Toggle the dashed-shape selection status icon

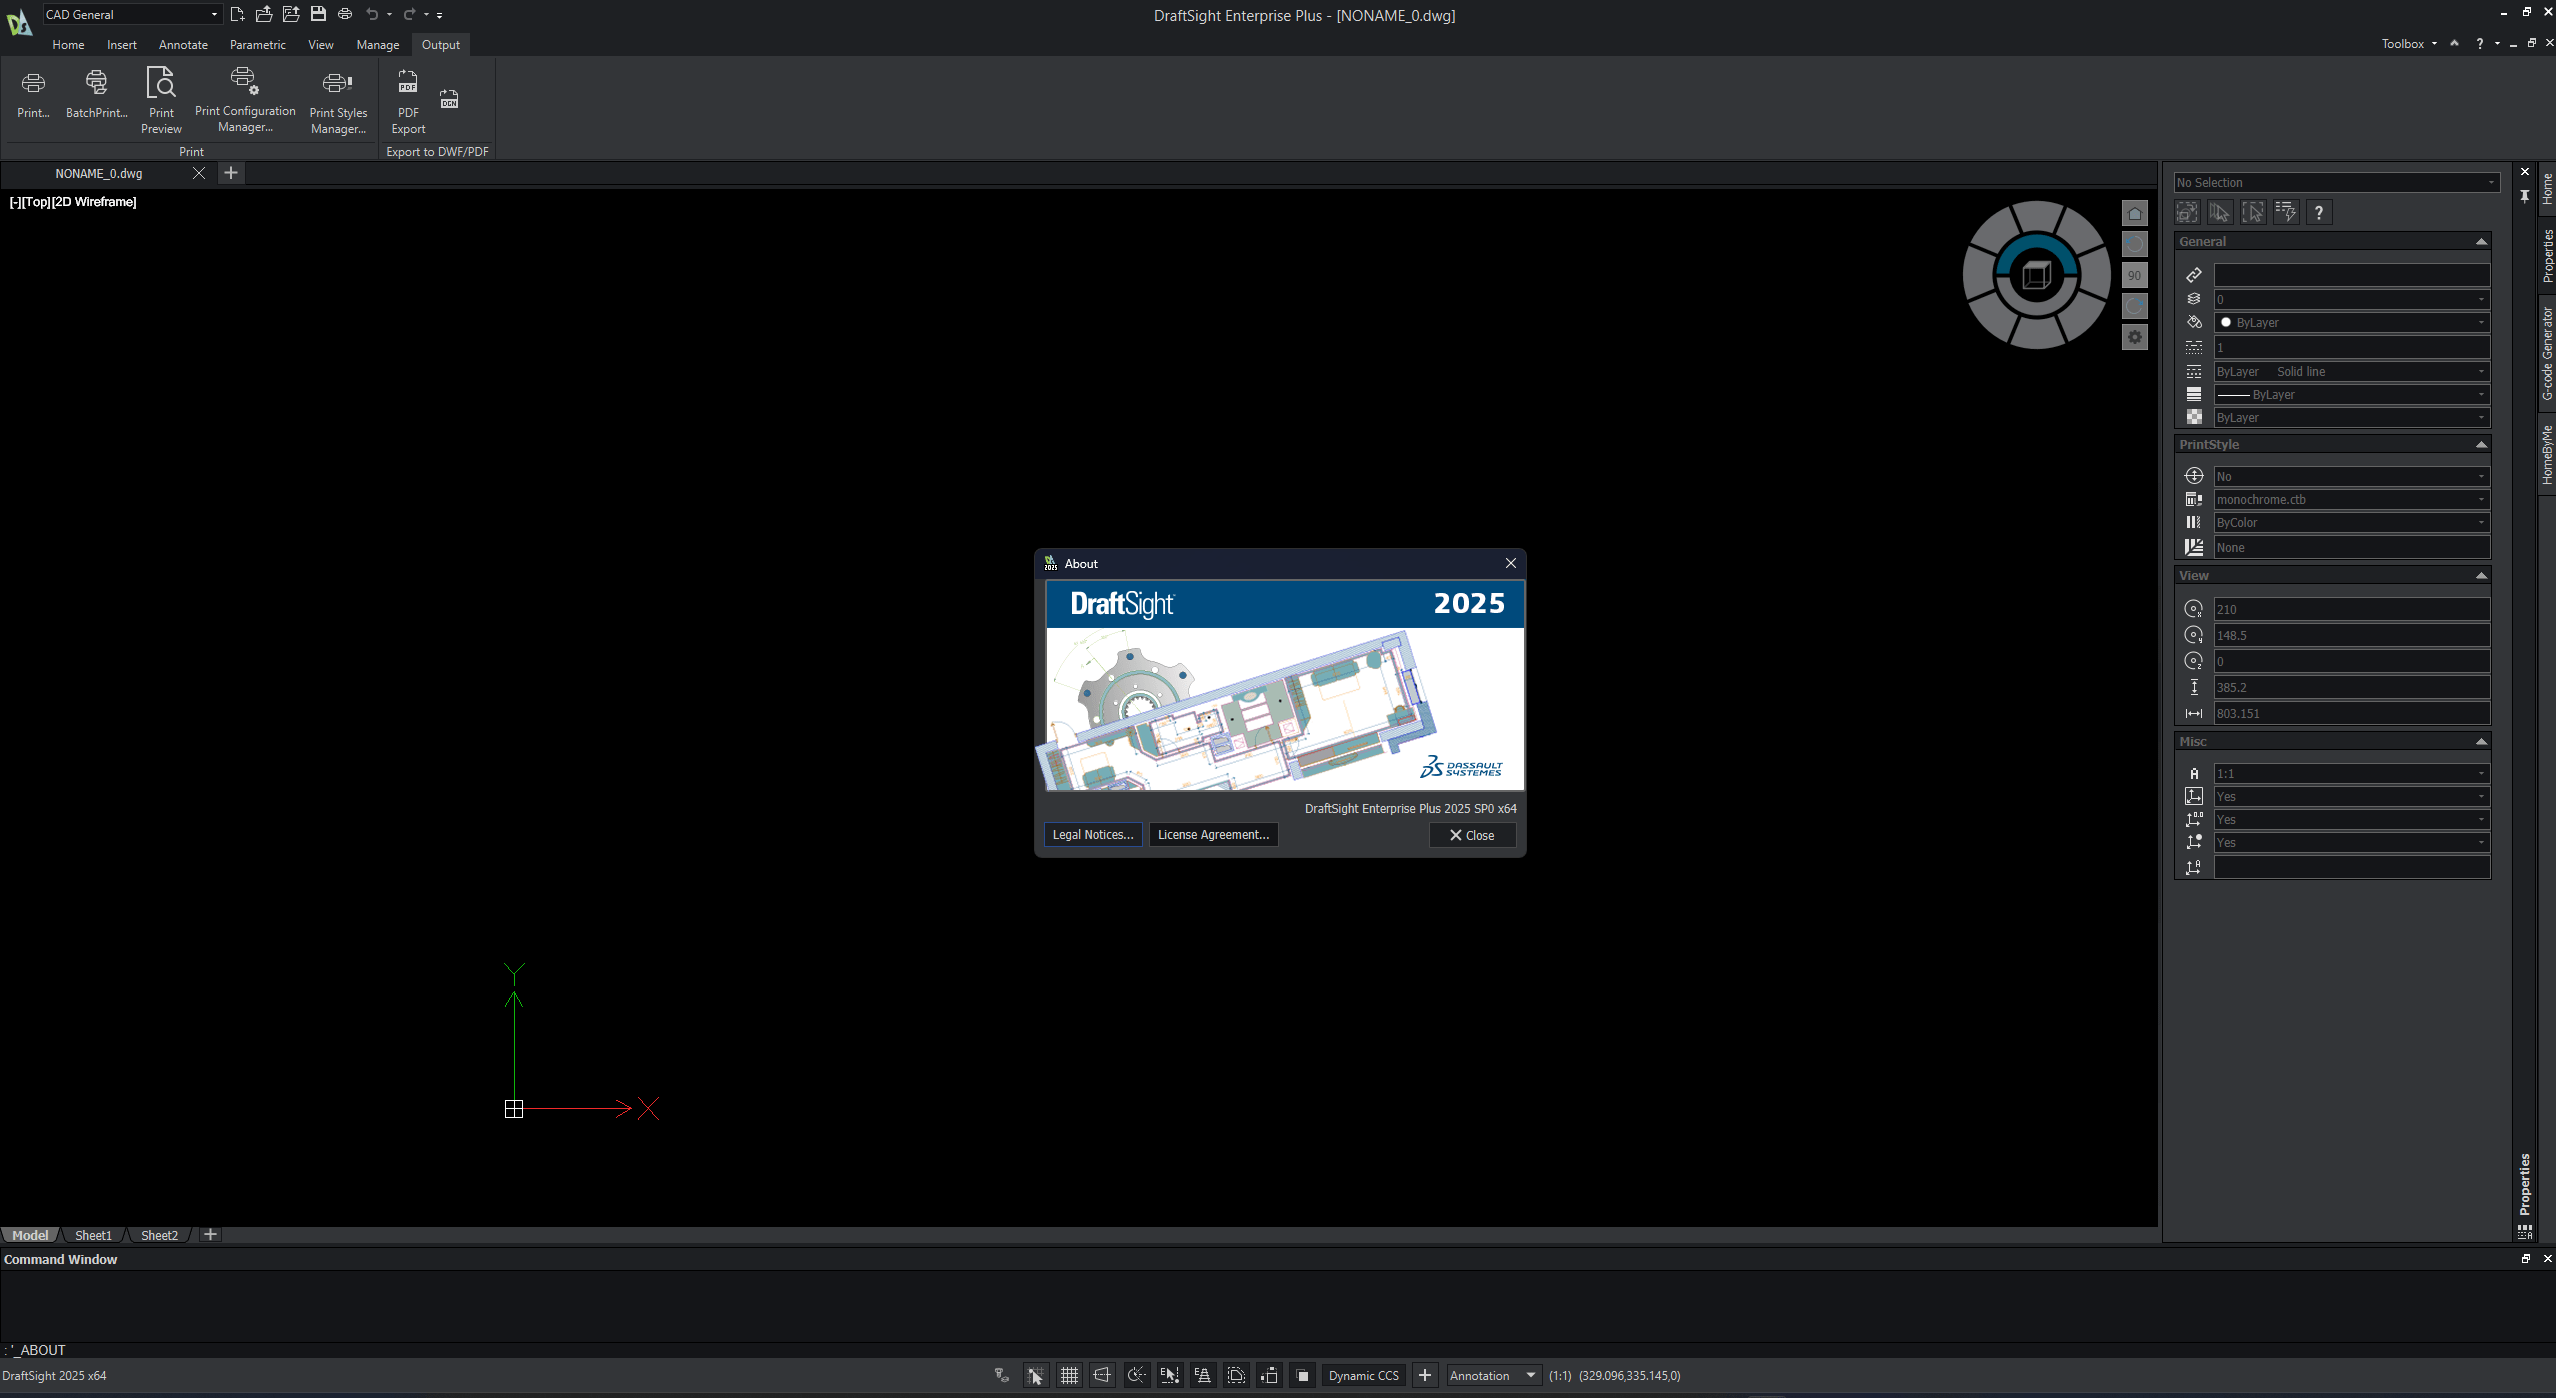click(x=1236, y=1375)
